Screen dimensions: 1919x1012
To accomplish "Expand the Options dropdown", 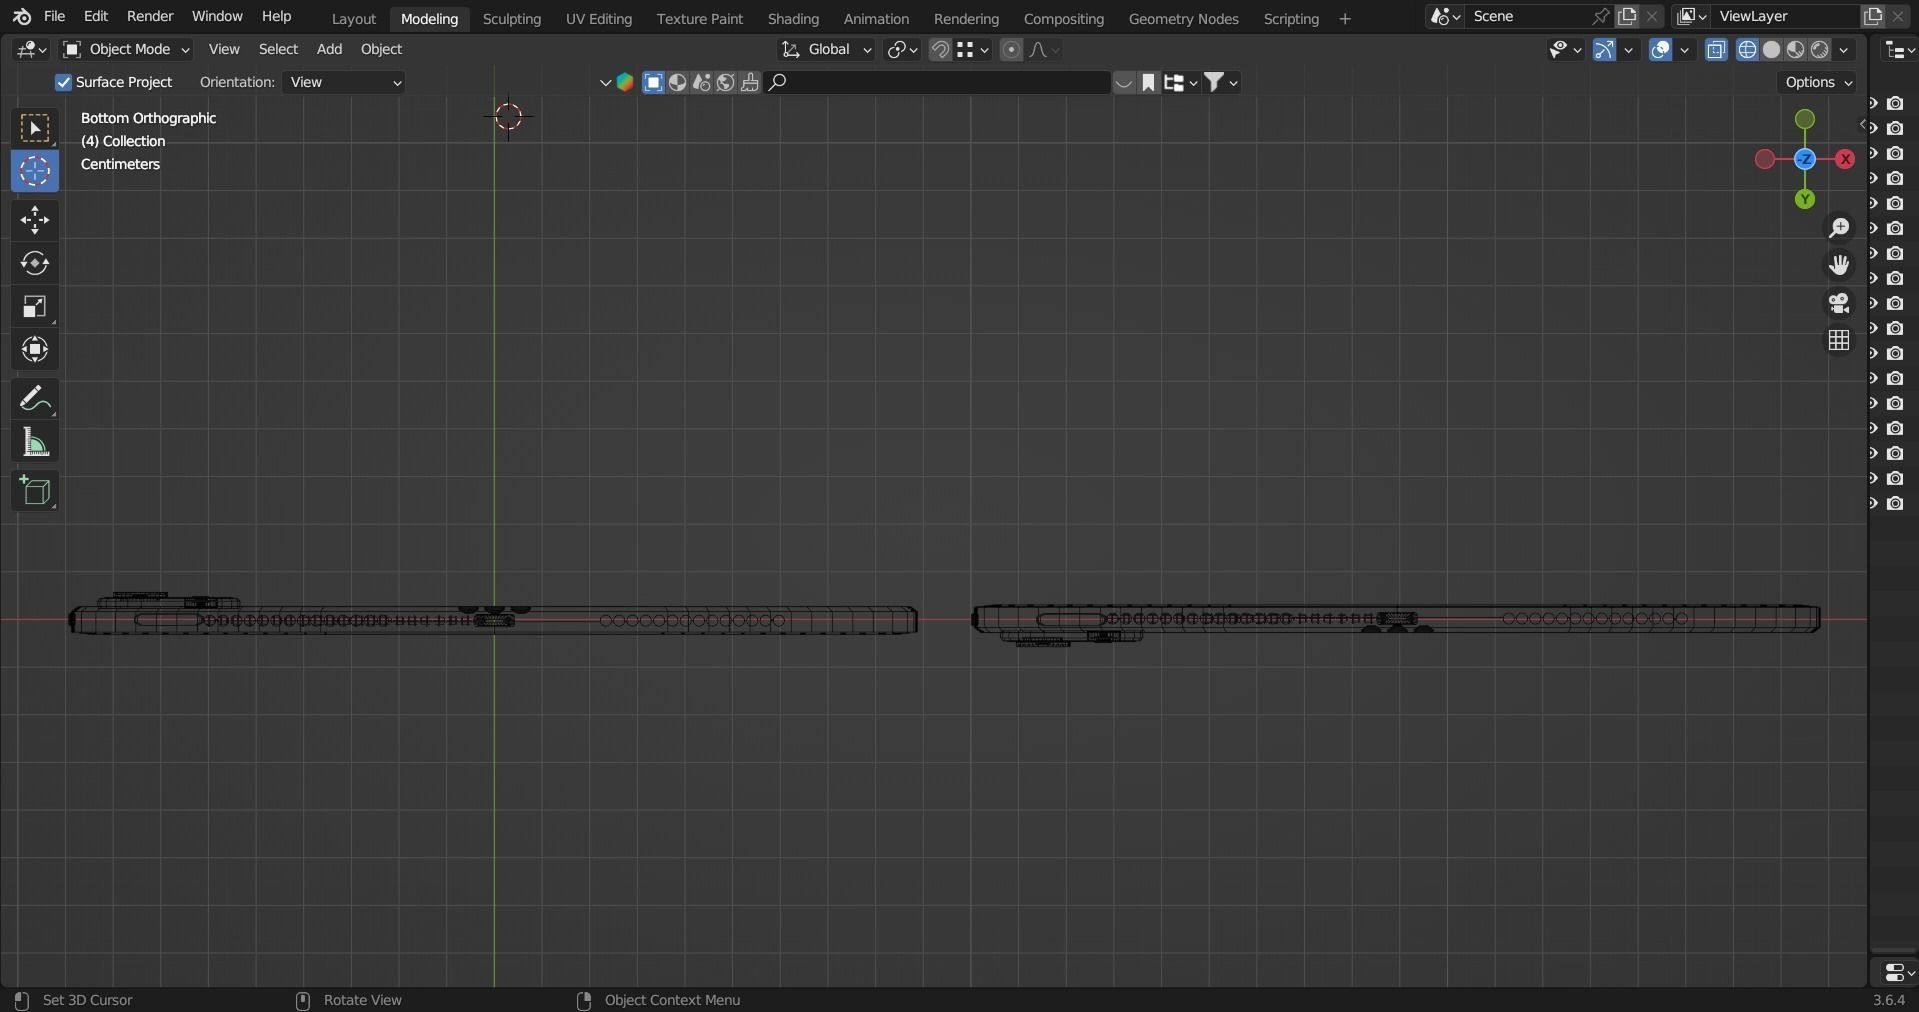I will [x=1819, y=83].
